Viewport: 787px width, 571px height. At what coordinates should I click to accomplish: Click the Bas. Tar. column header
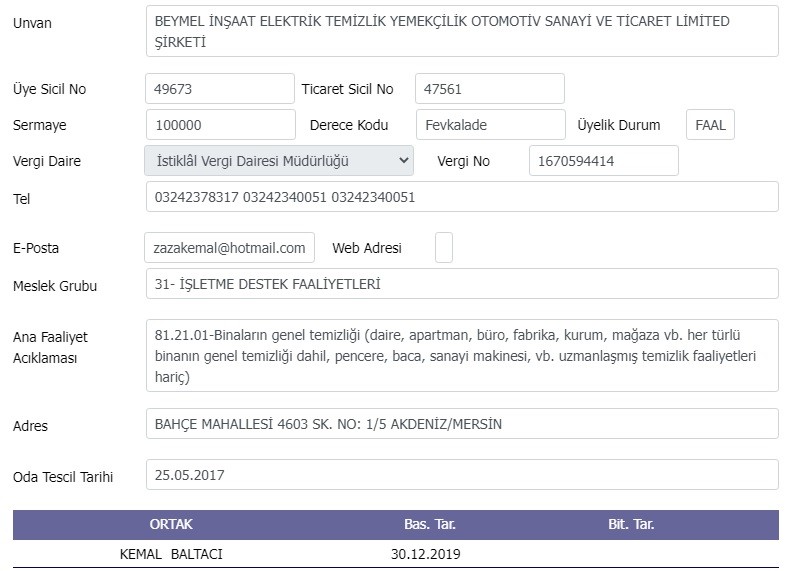point(430,524)
